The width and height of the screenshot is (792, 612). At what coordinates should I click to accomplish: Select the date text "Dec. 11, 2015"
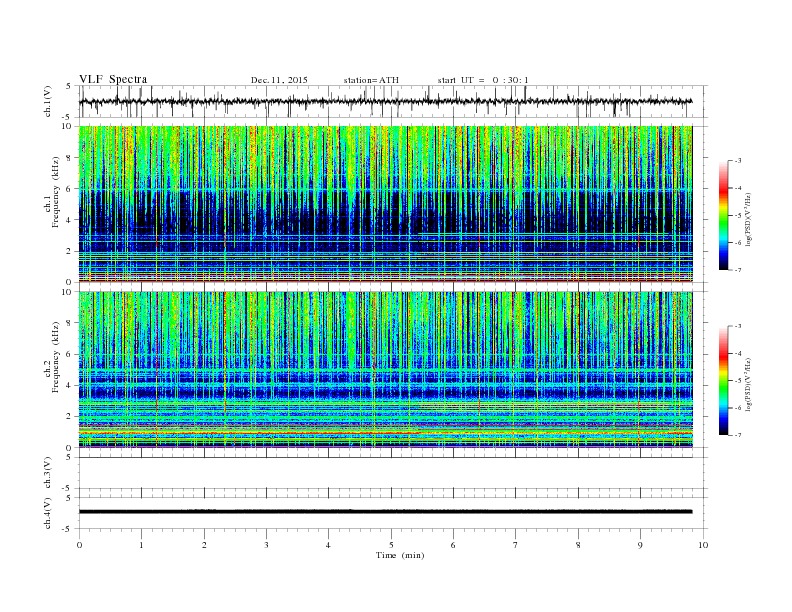tap(279, 80)
